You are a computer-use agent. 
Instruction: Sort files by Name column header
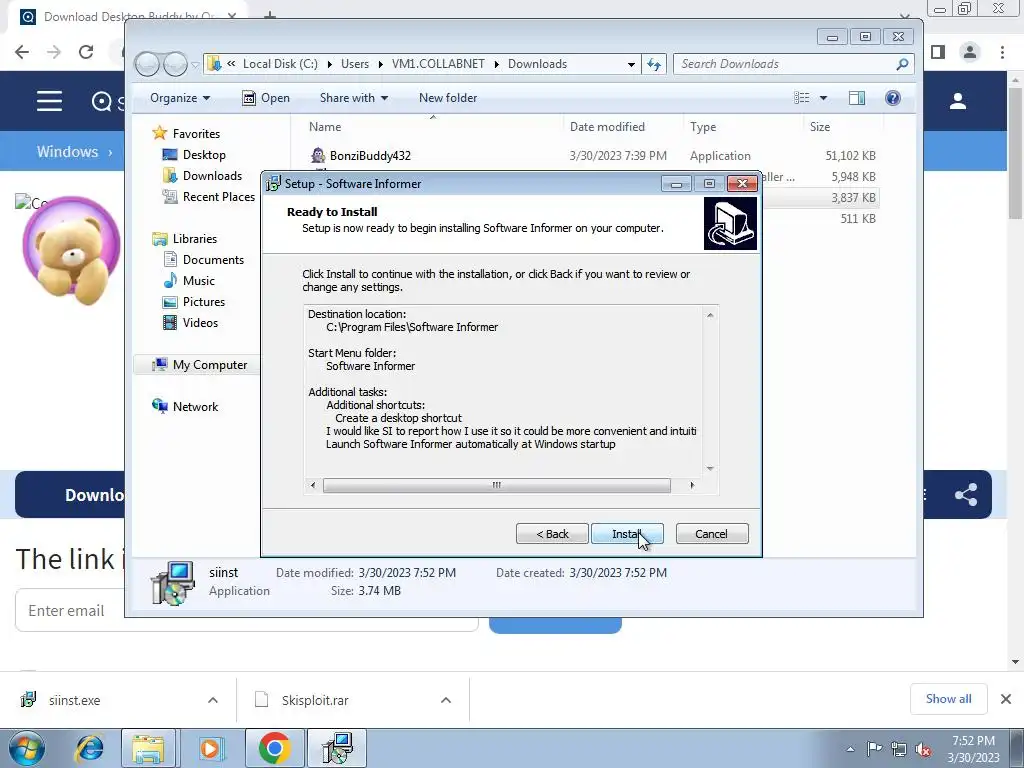click(x=325, y=127)
